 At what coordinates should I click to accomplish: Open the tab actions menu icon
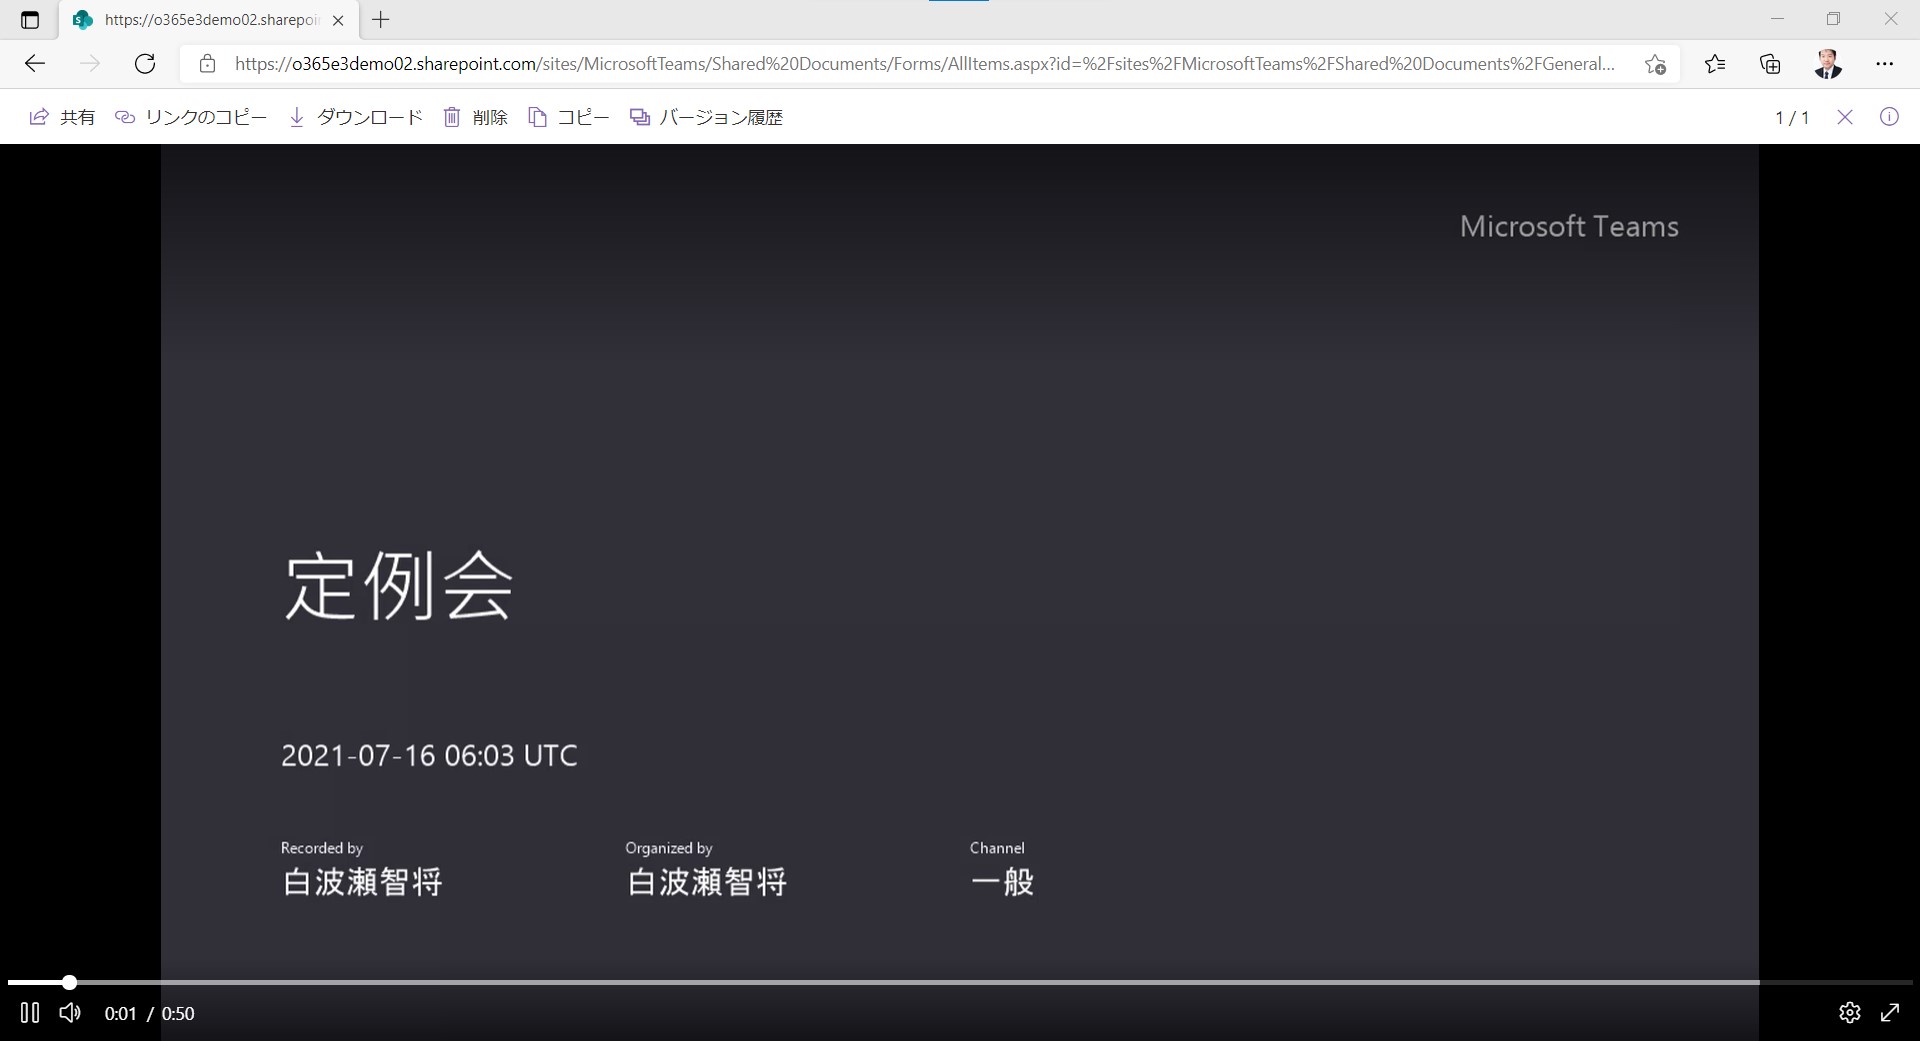30,20
